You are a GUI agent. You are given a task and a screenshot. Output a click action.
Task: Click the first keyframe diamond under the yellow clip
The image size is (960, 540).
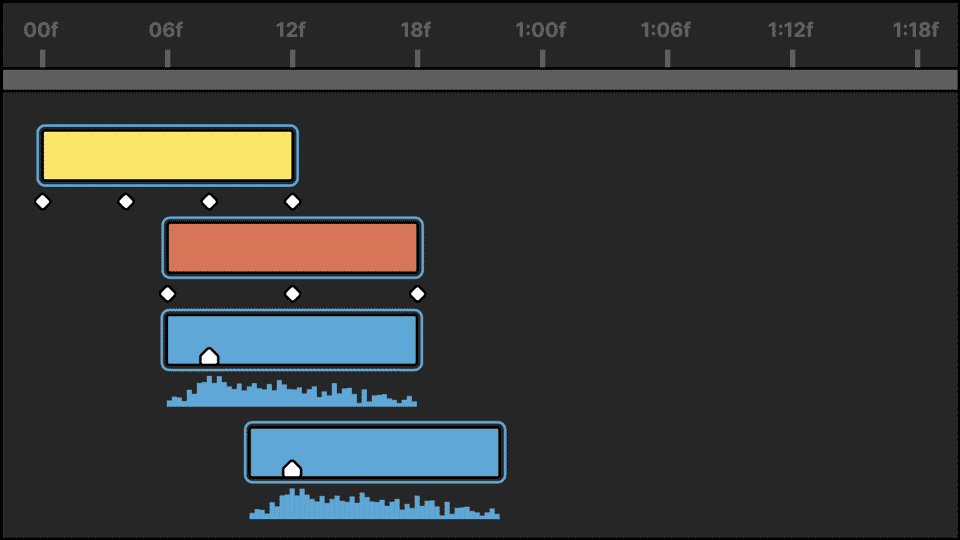coord(42,202)
